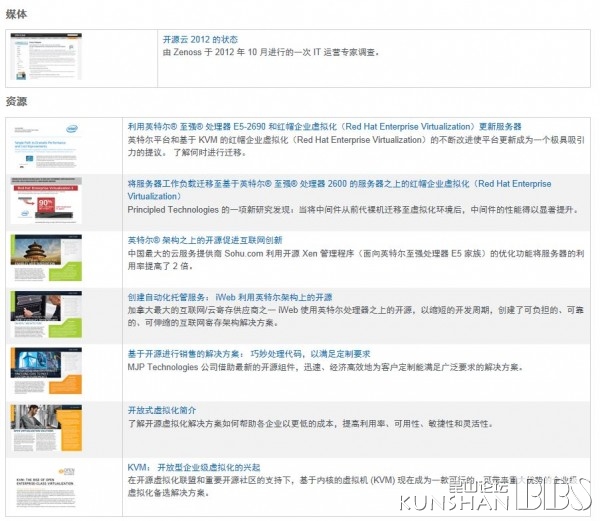Open the 创建自动化托管服务 iWeb link
This screenshot has height=521, width=600.
(229, 297)
